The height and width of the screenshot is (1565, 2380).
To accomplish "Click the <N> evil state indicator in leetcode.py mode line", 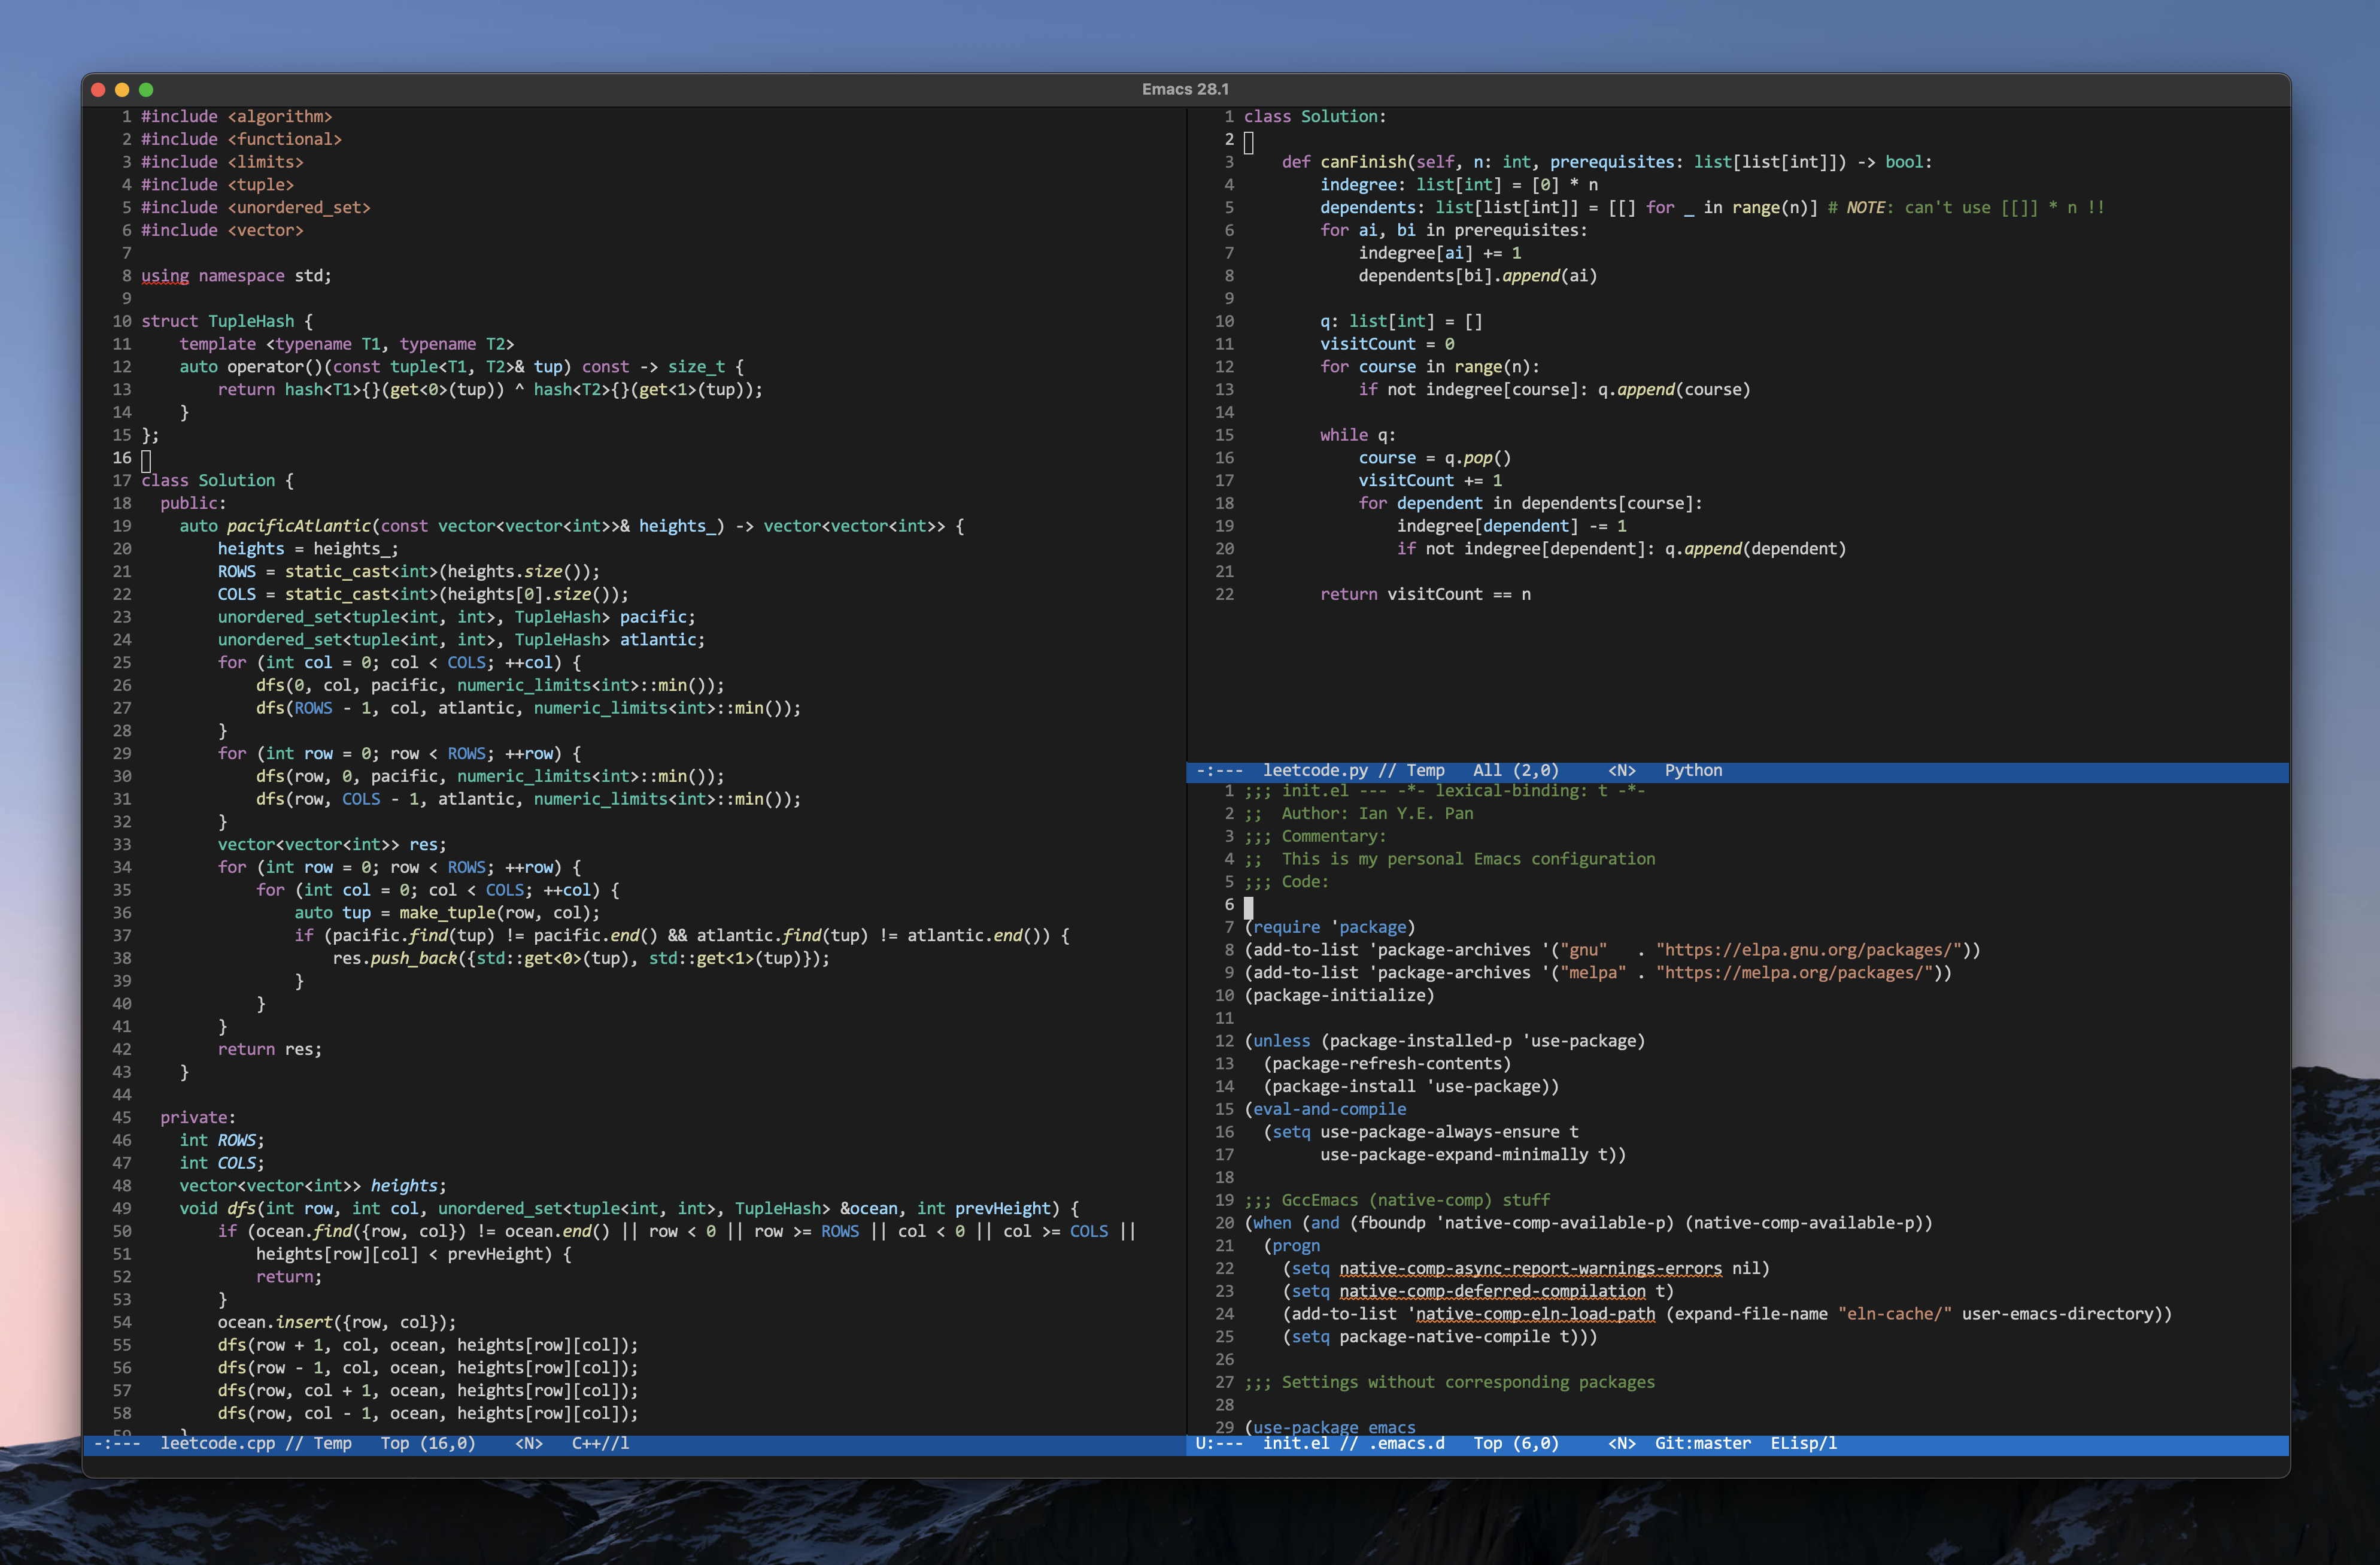I will (x=1621, y=770).
